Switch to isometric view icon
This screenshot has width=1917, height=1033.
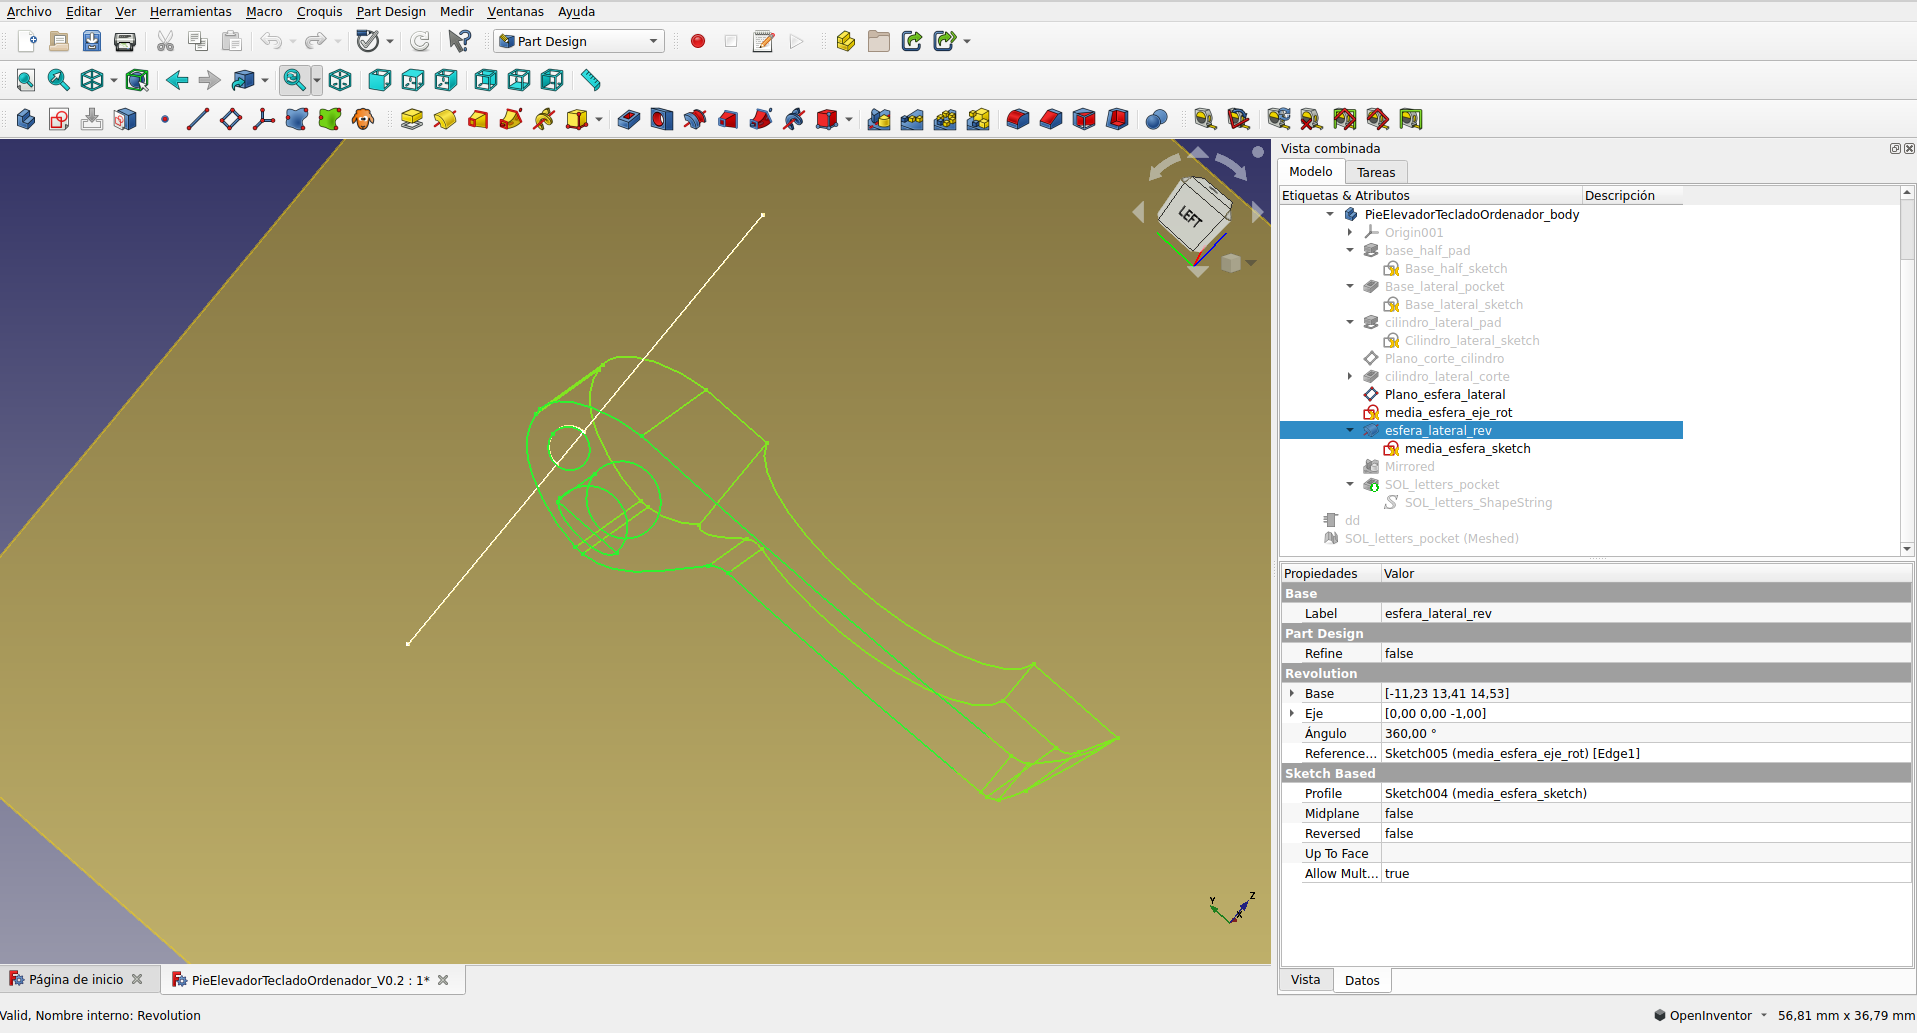340,80
